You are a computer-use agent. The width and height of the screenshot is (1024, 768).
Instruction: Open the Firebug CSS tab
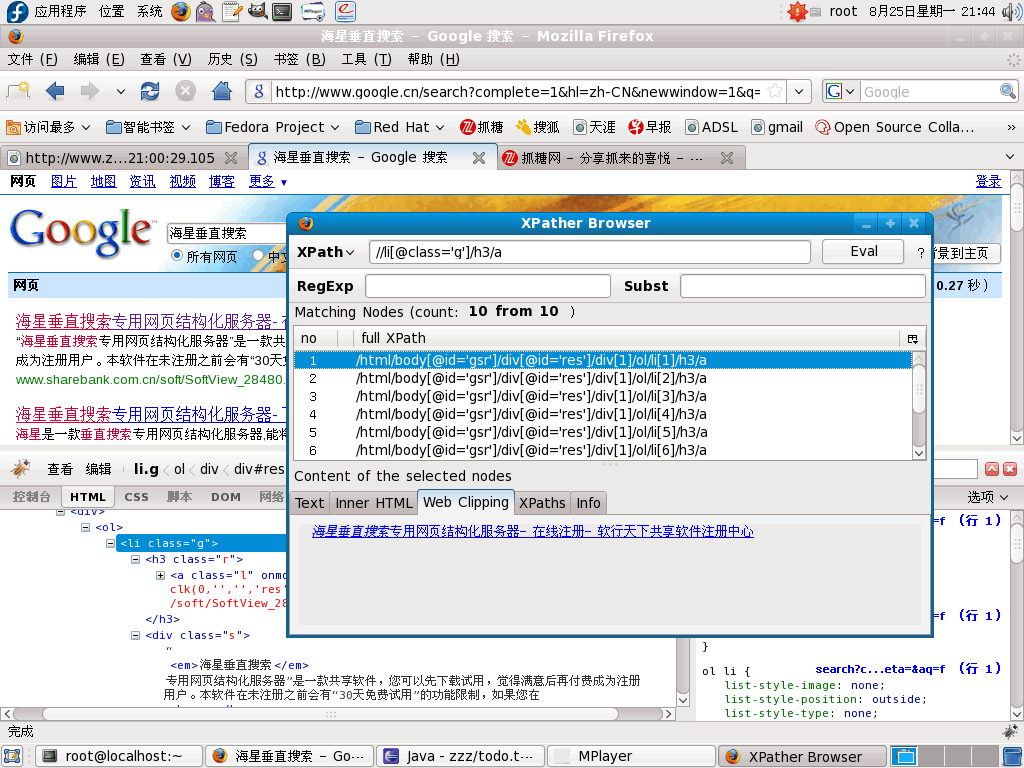pos(136,497)
